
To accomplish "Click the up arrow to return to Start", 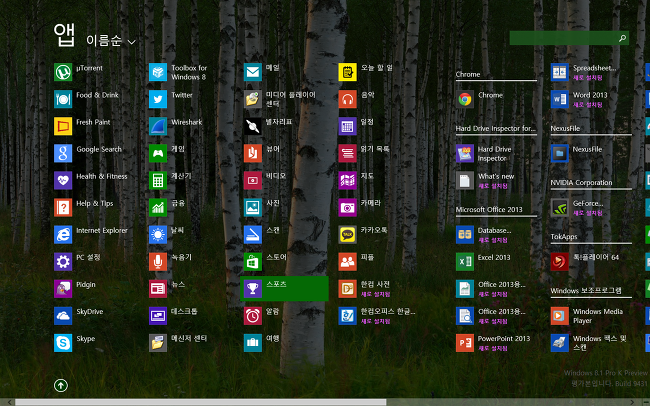I will [61, 386].
